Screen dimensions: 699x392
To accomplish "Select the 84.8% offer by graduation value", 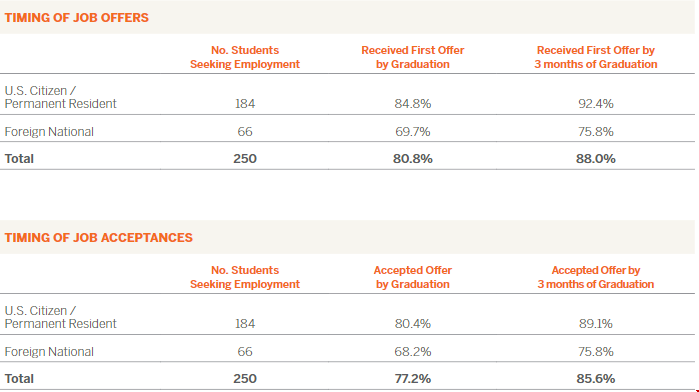I will coord(413,104).
